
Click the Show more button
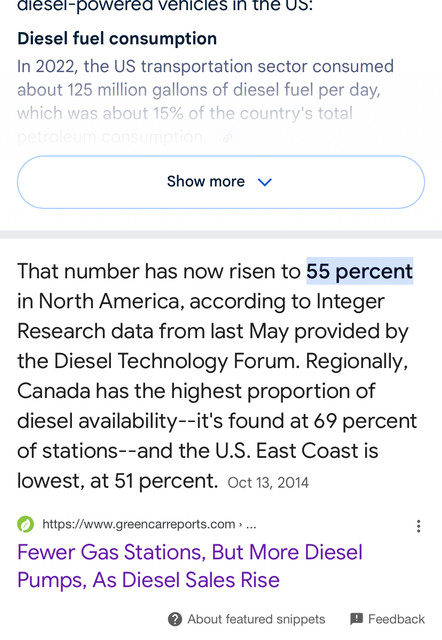point(221,182)
